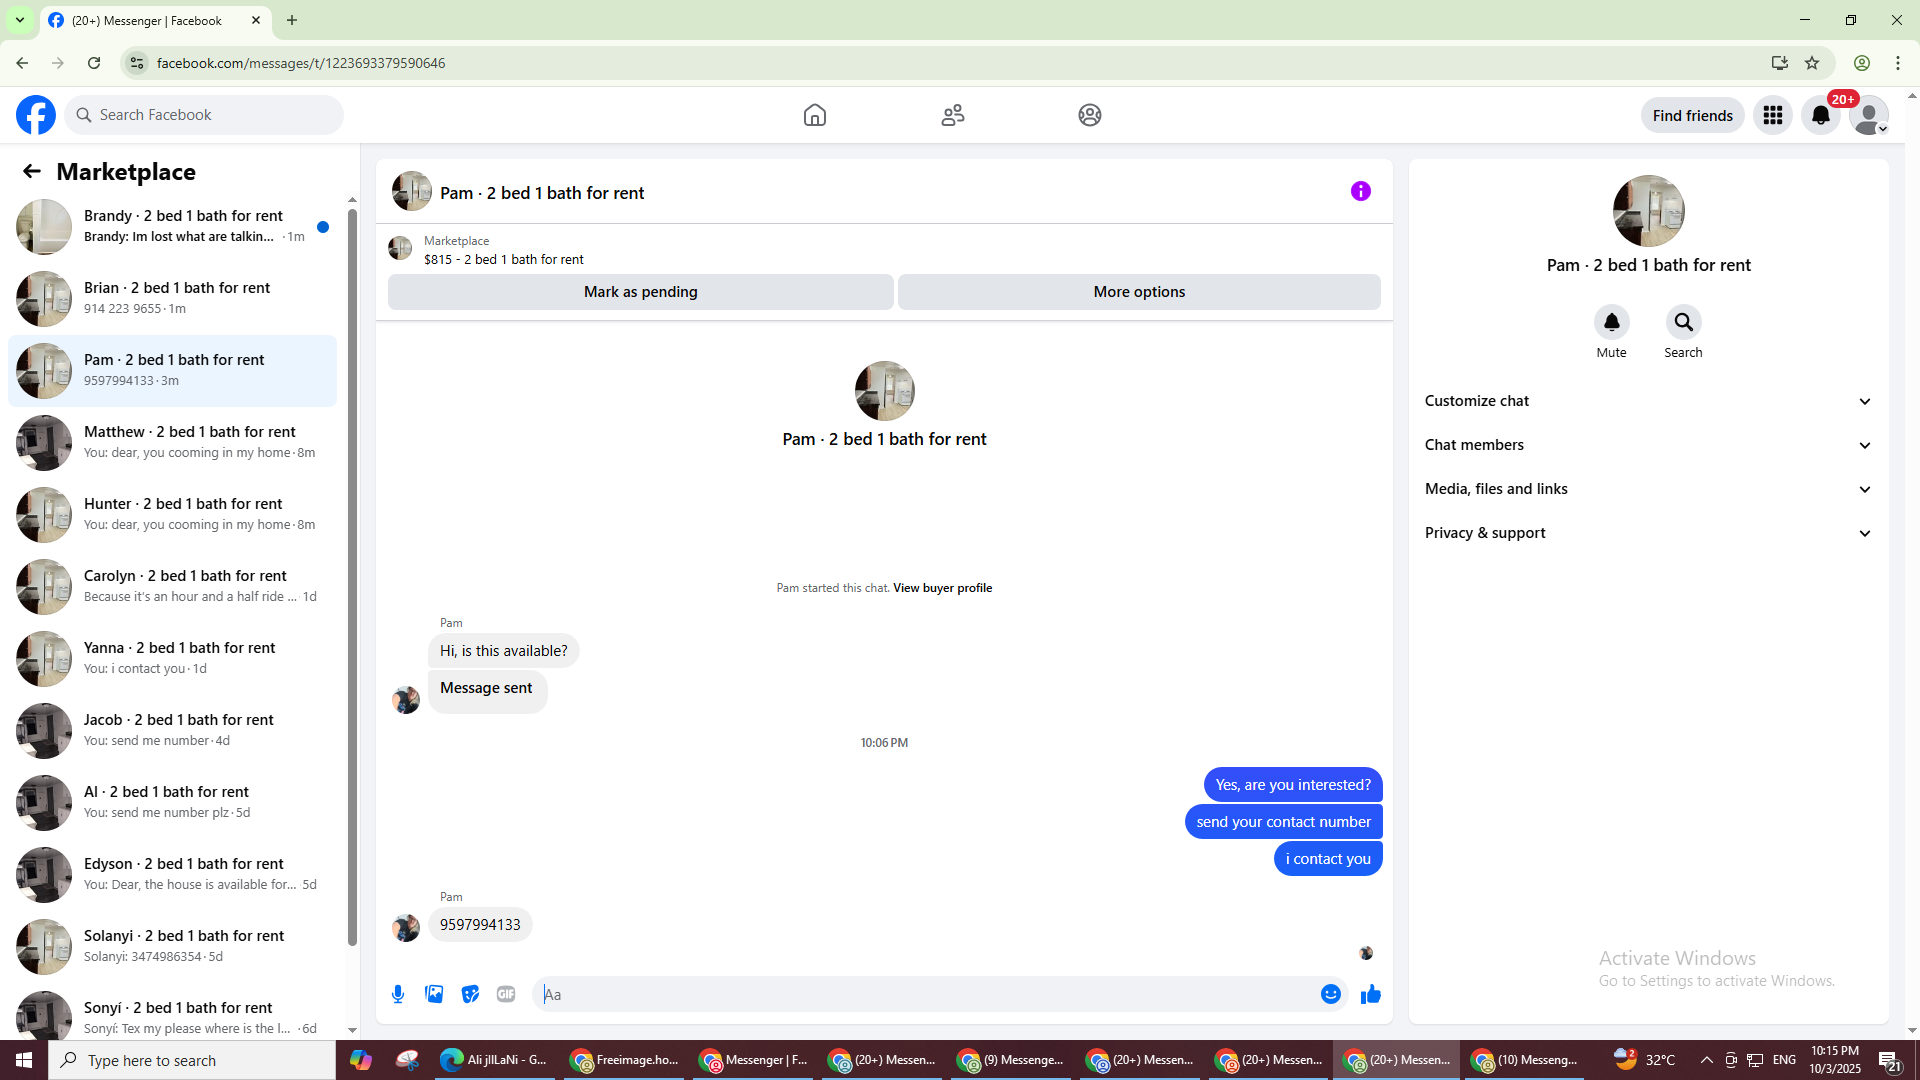
Task: Expand the Privacy & support section
Action: coord(1648,533)
